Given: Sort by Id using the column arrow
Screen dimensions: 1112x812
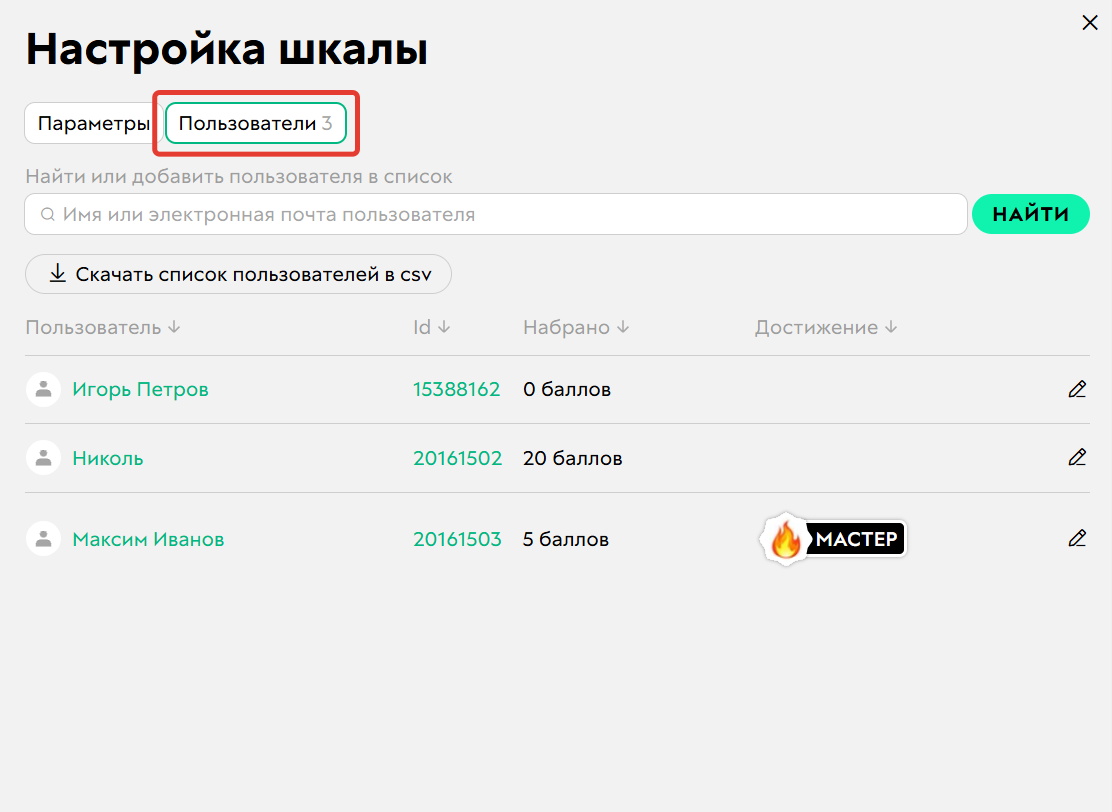Looking at the screenshot, I should tap(445, 327).
